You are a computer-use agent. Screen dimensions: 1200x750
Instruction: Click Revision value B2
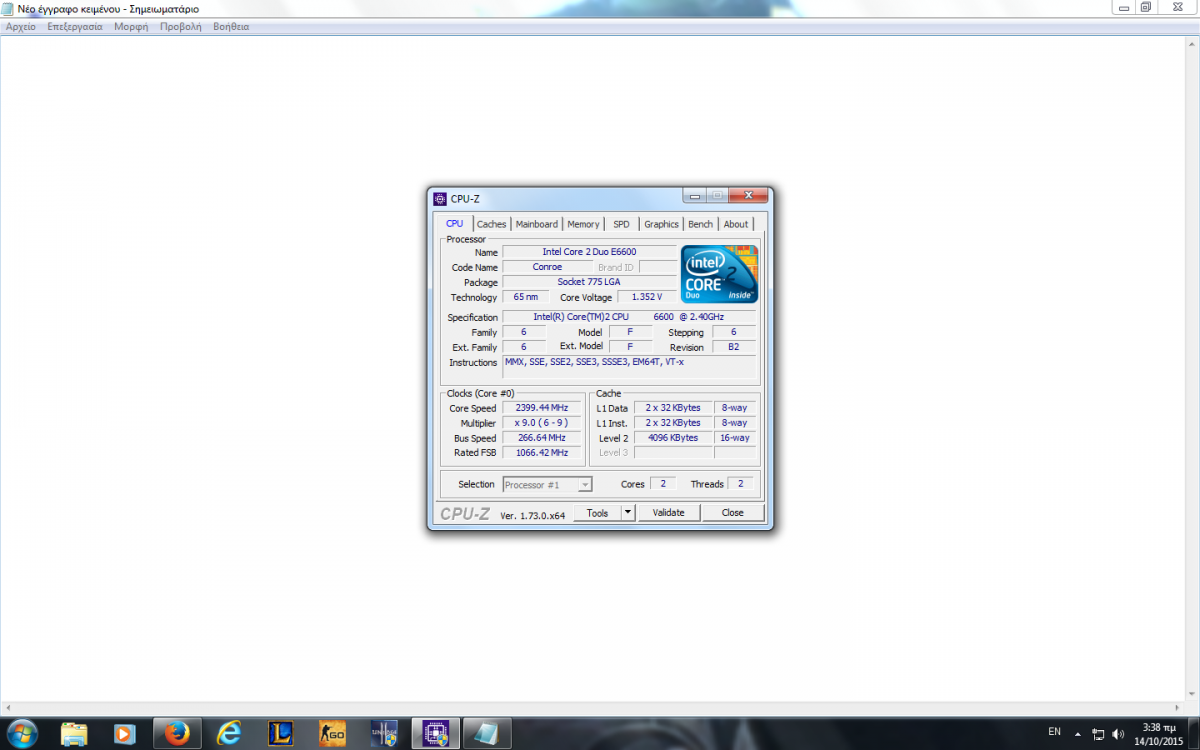pyautogui.click(x=734, y=347)
